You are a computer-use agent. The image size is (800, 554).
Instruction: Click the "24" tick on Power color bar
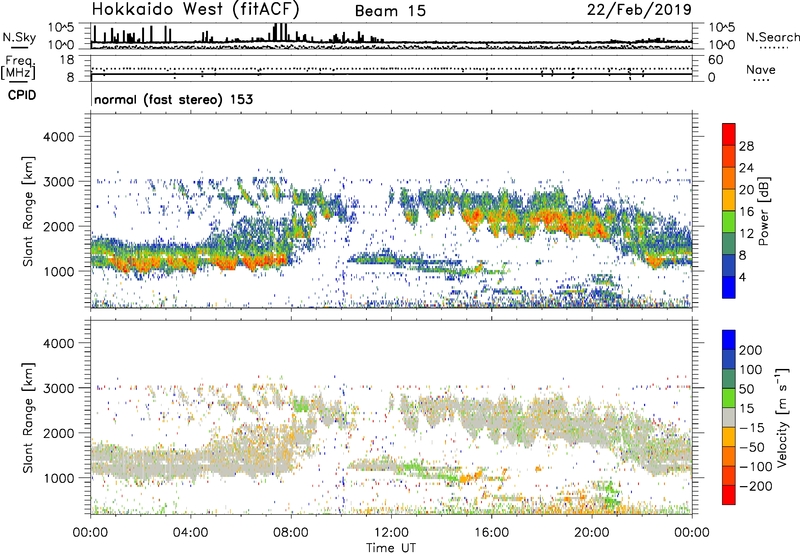746,168
